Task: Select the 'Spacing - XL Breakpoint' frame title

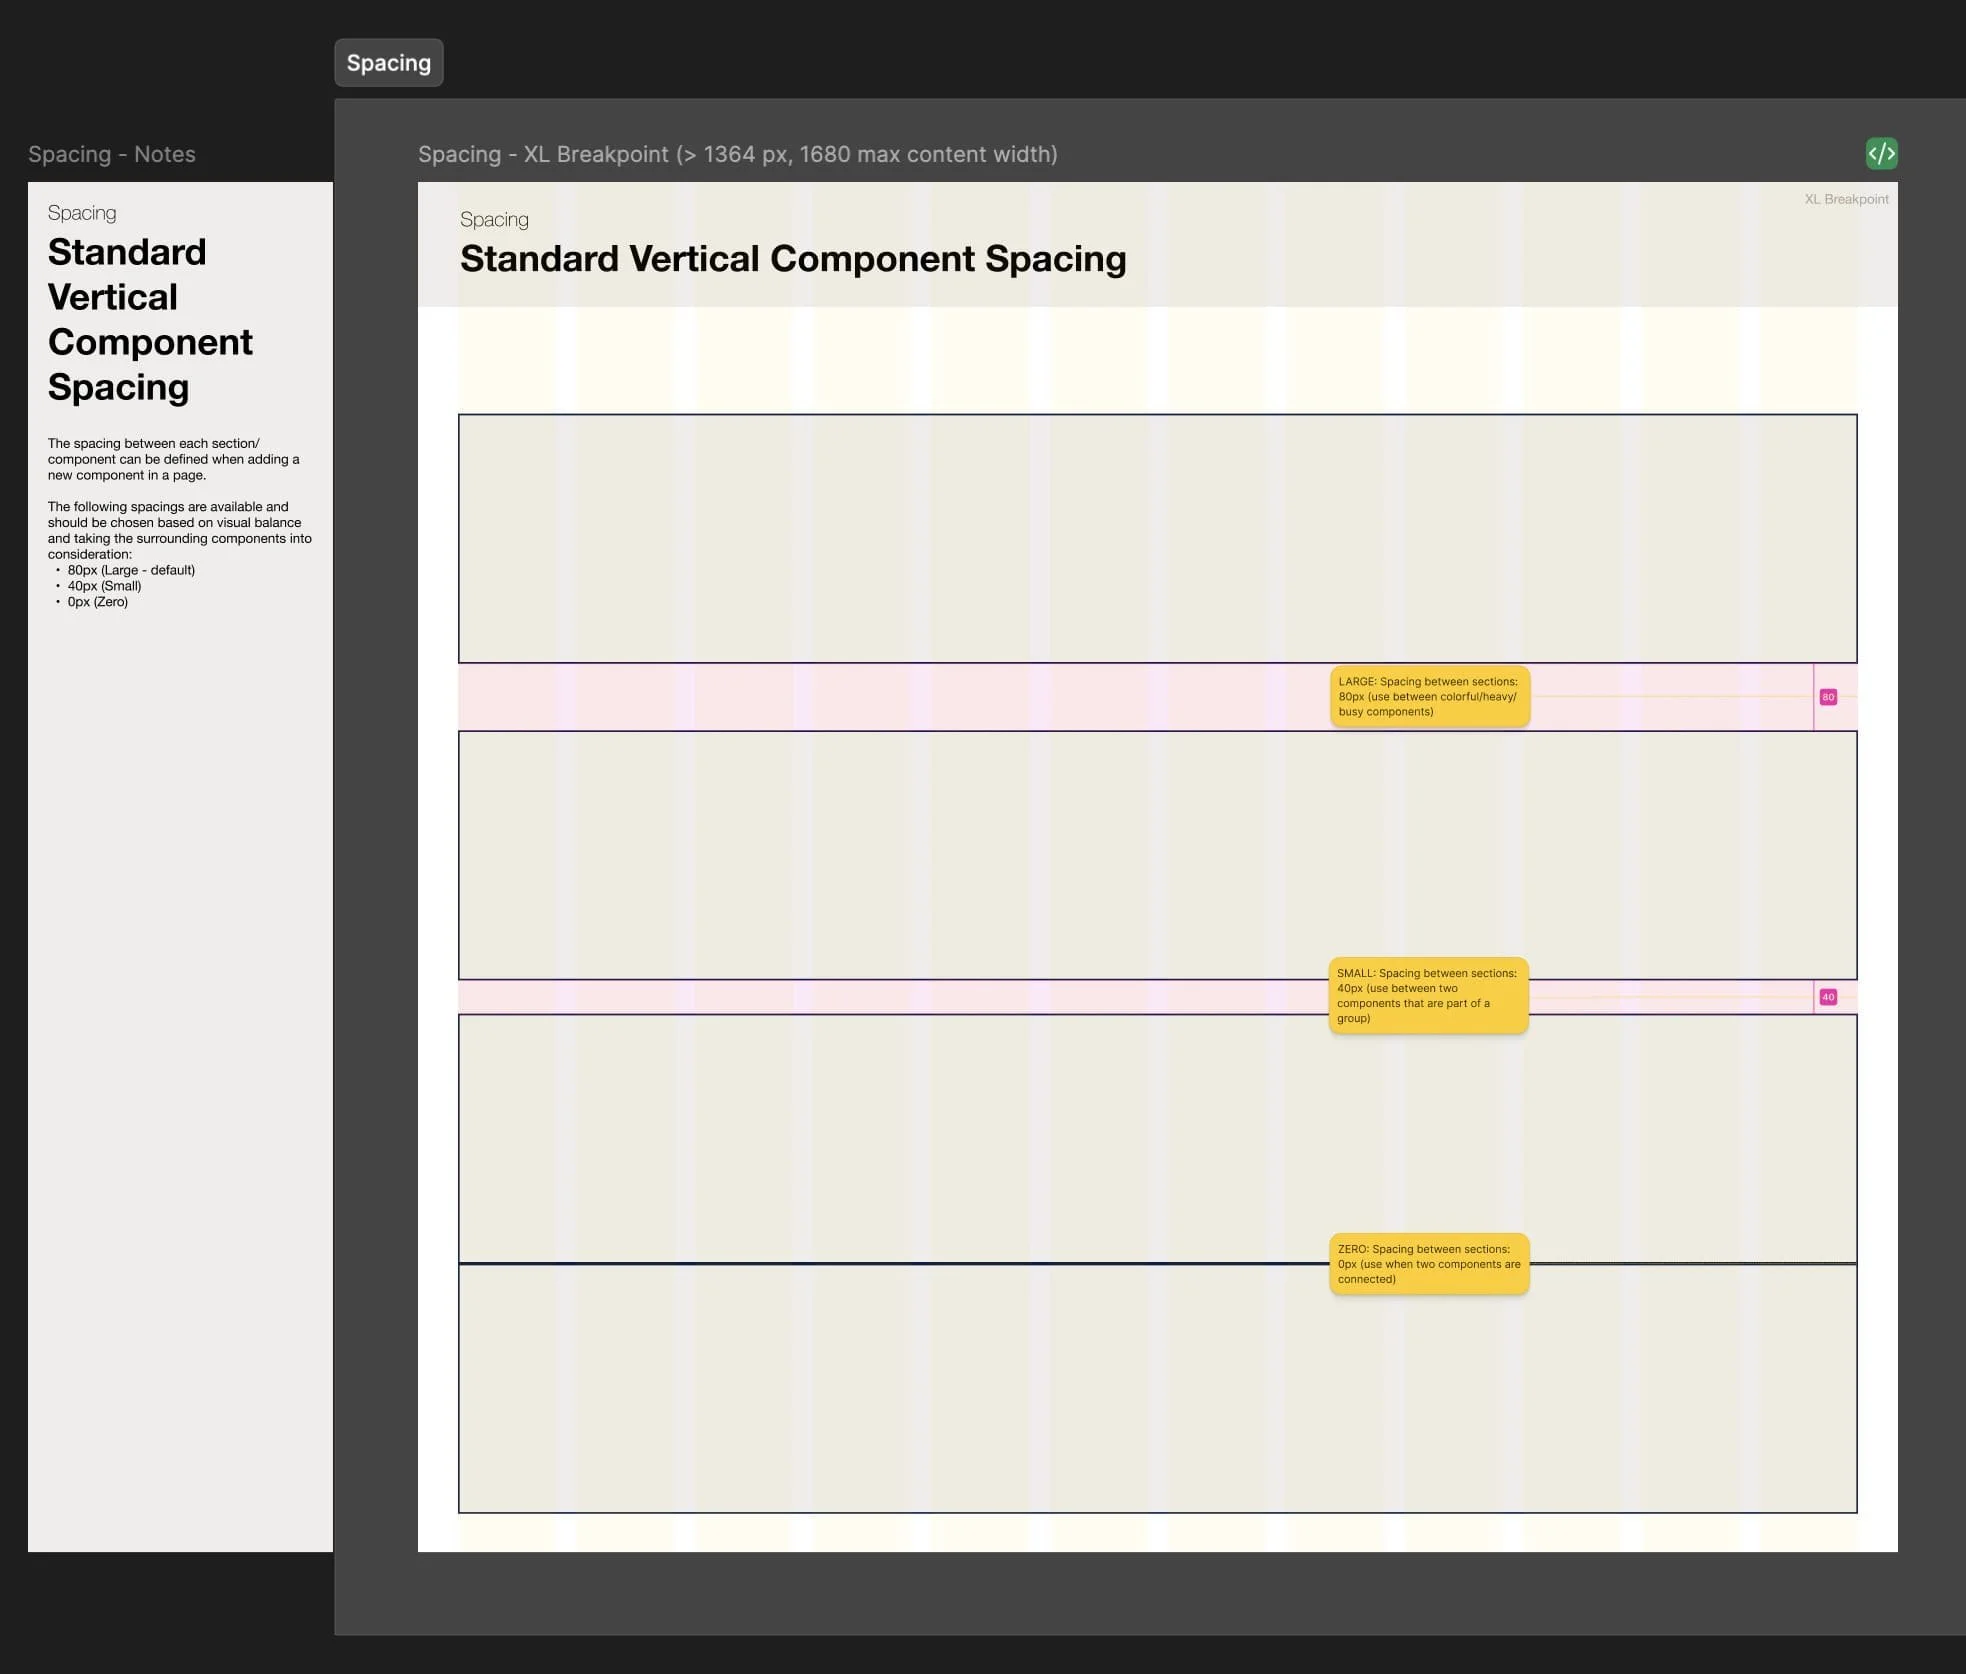Action: click(x=737, y=154)
